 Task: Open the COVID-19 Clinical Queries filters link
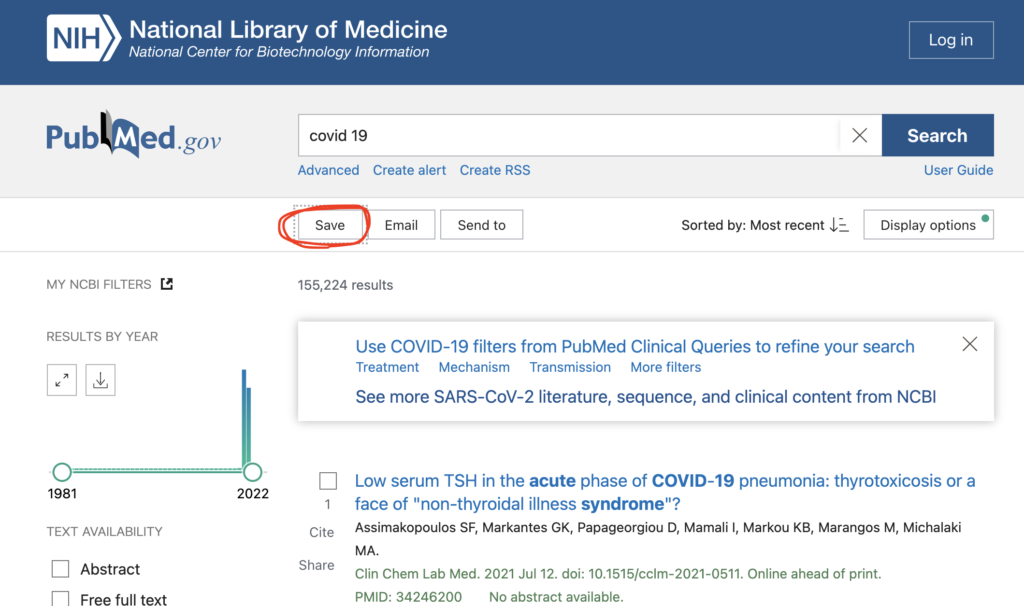pos(635,346)
